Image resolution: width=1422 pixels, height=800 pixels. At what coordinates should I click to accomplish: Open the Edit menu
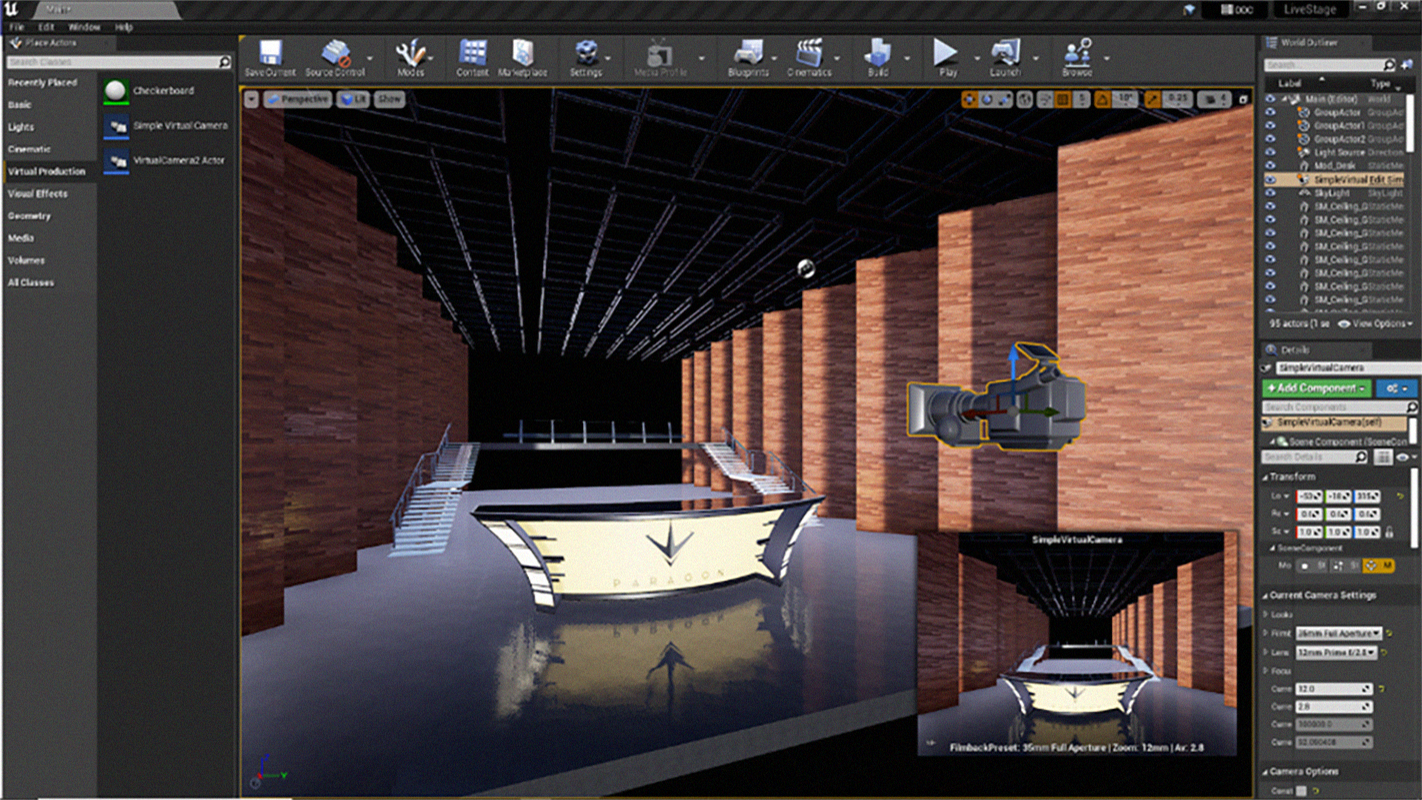(x=46, y=27)
